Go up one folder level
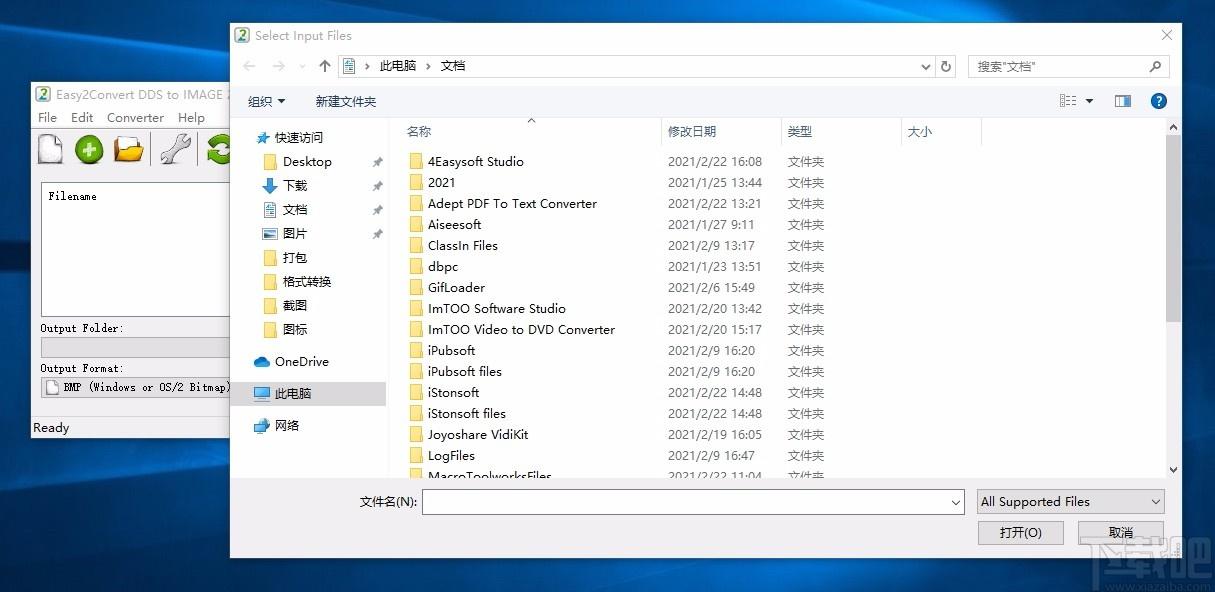 325,66
